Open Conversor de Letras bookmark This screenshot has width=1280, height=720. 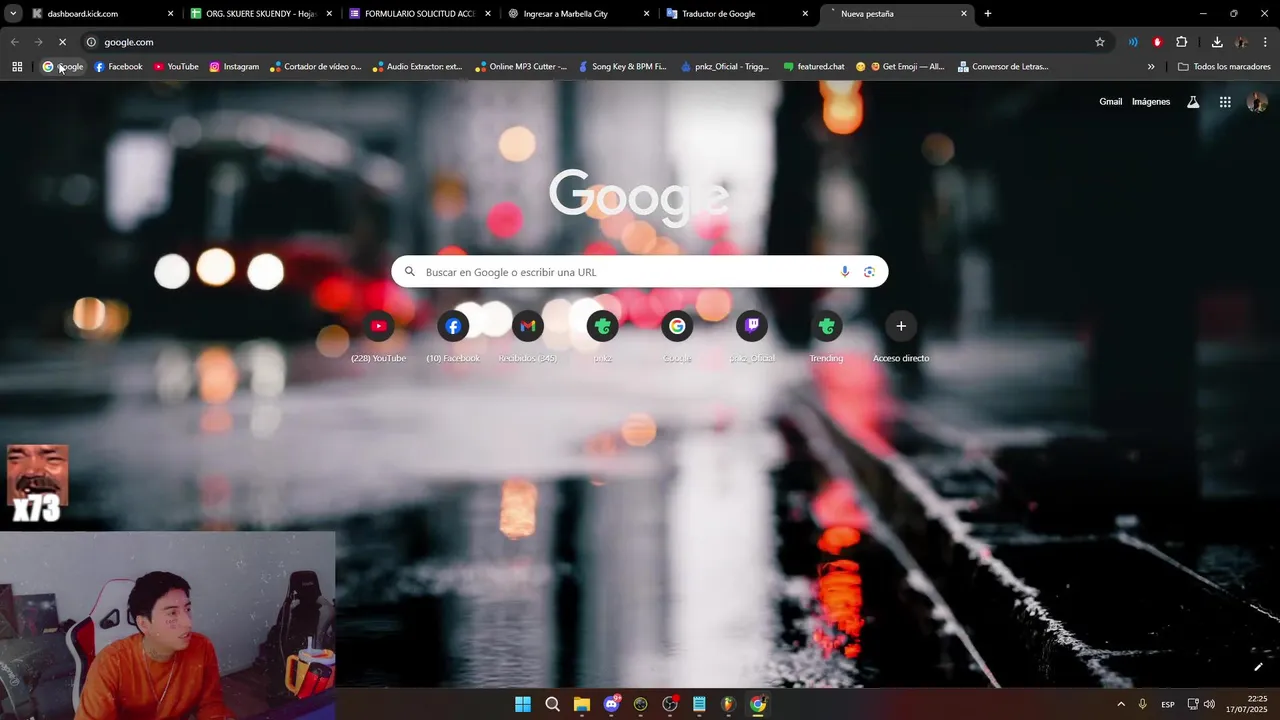1003,67
